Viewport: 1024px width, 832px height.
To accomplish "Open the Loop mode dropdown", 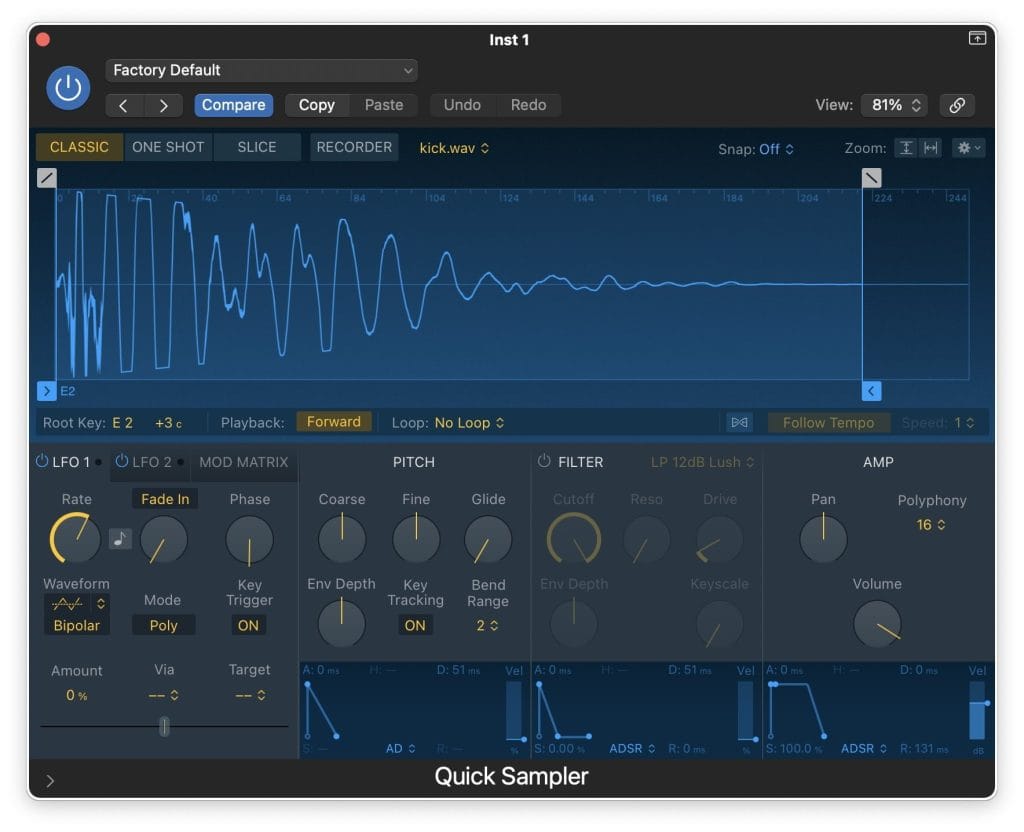I will (x=469, y=423).
